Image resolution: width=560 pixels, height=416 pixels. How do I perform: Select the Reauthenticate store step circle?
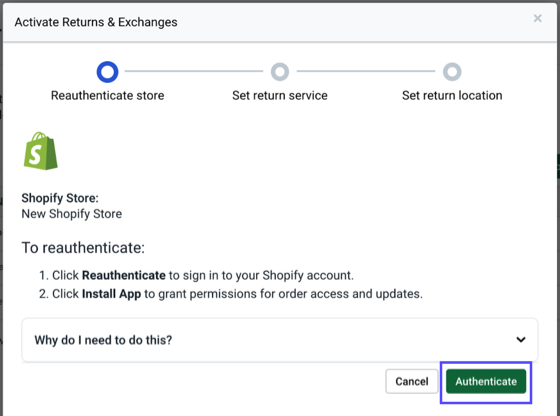[108, 72]
